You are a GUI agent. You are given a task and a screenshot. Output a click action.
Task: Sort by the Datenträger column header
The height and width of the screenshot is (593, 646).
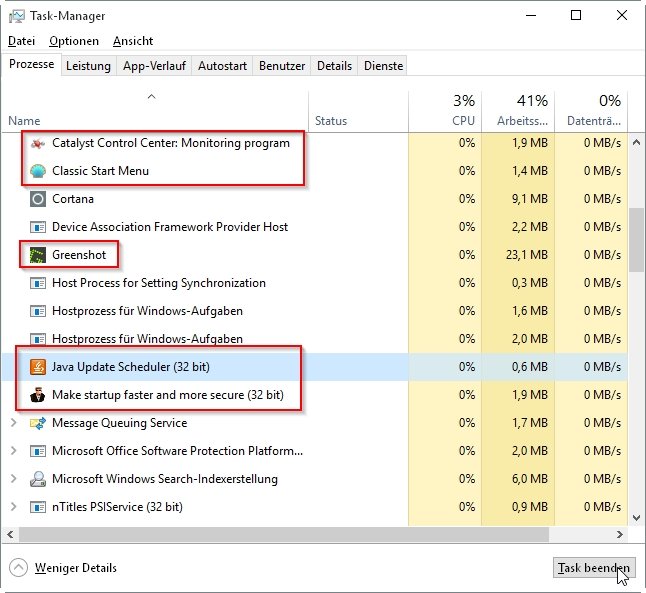click(x=591, y=111)
